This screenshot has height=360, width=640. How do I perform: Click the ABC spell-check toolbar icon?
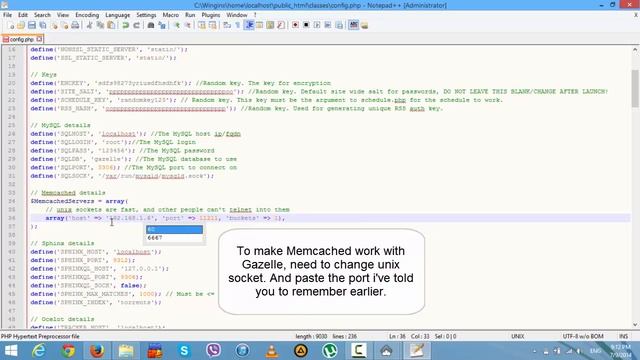pyautogui.click(x=353, y=25)
